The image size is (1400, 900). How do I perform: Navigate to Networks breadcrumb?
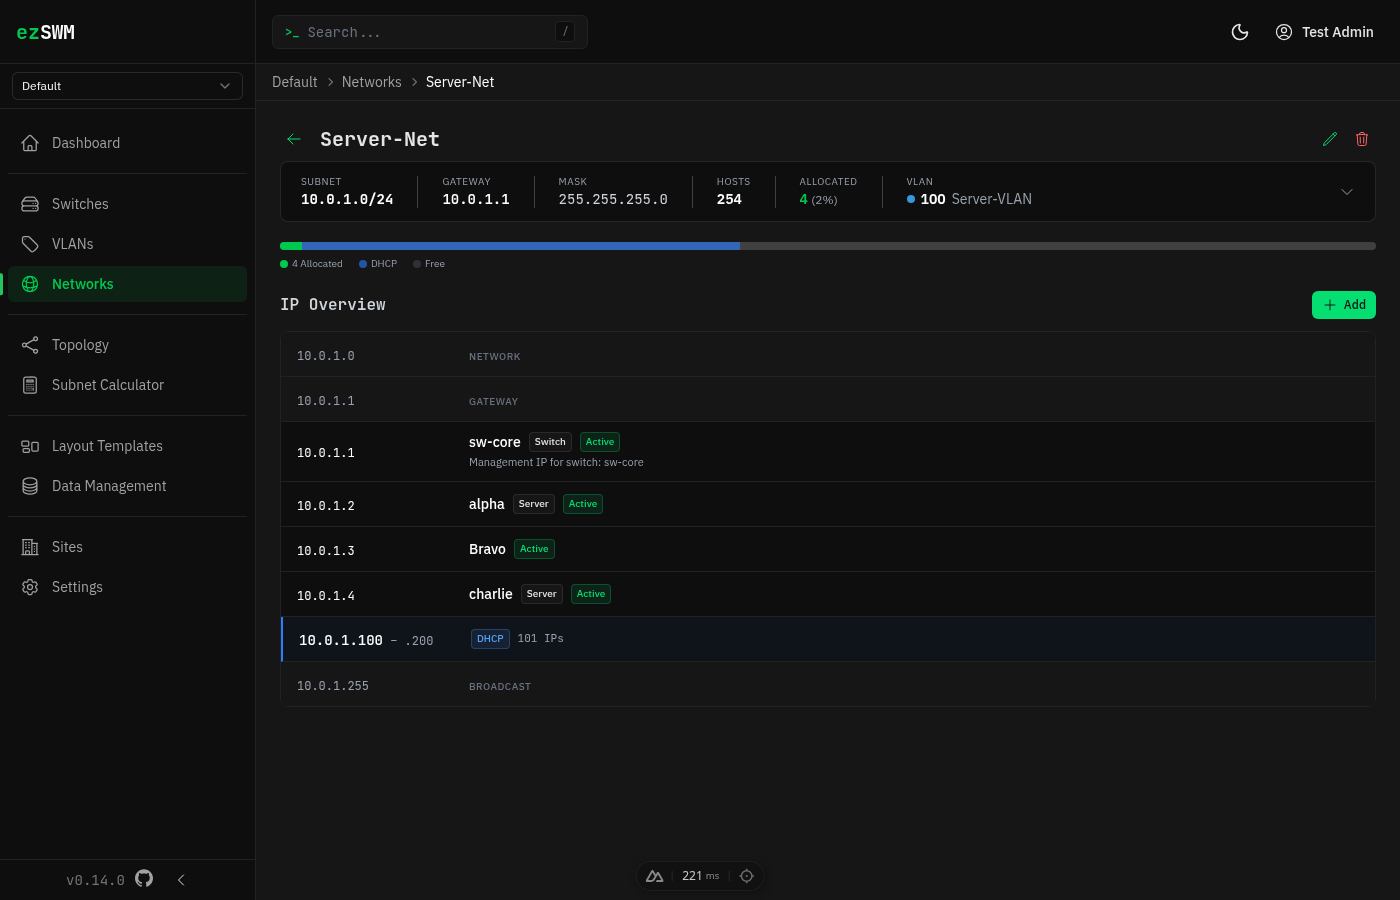coord(371,82)
